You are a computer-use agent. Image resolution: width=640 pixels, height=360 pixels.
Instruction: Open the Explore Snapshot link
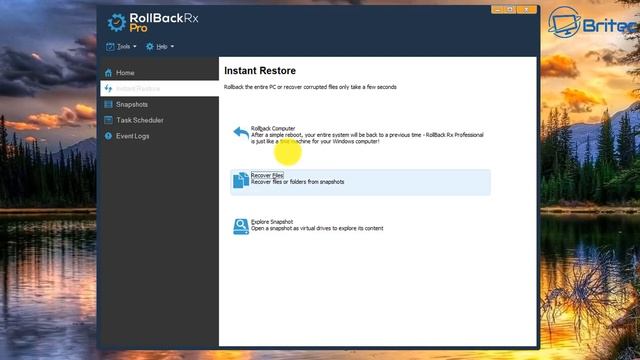272,222
